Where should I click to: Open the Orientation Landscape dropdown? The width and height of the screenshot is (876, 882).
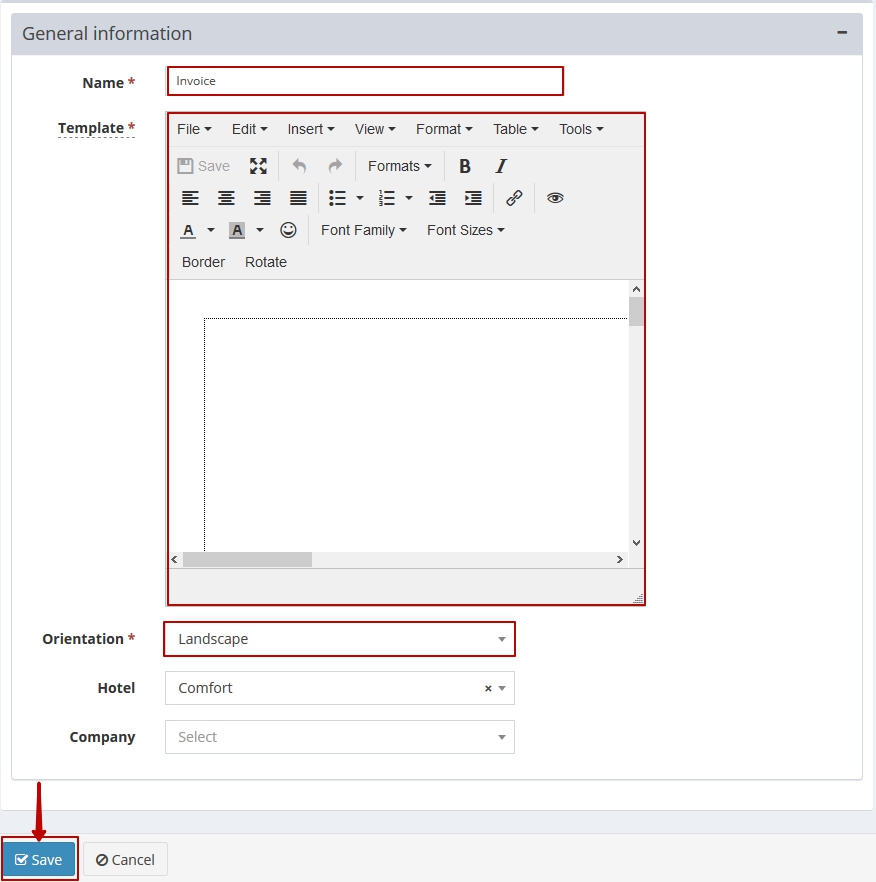[340, 639]
